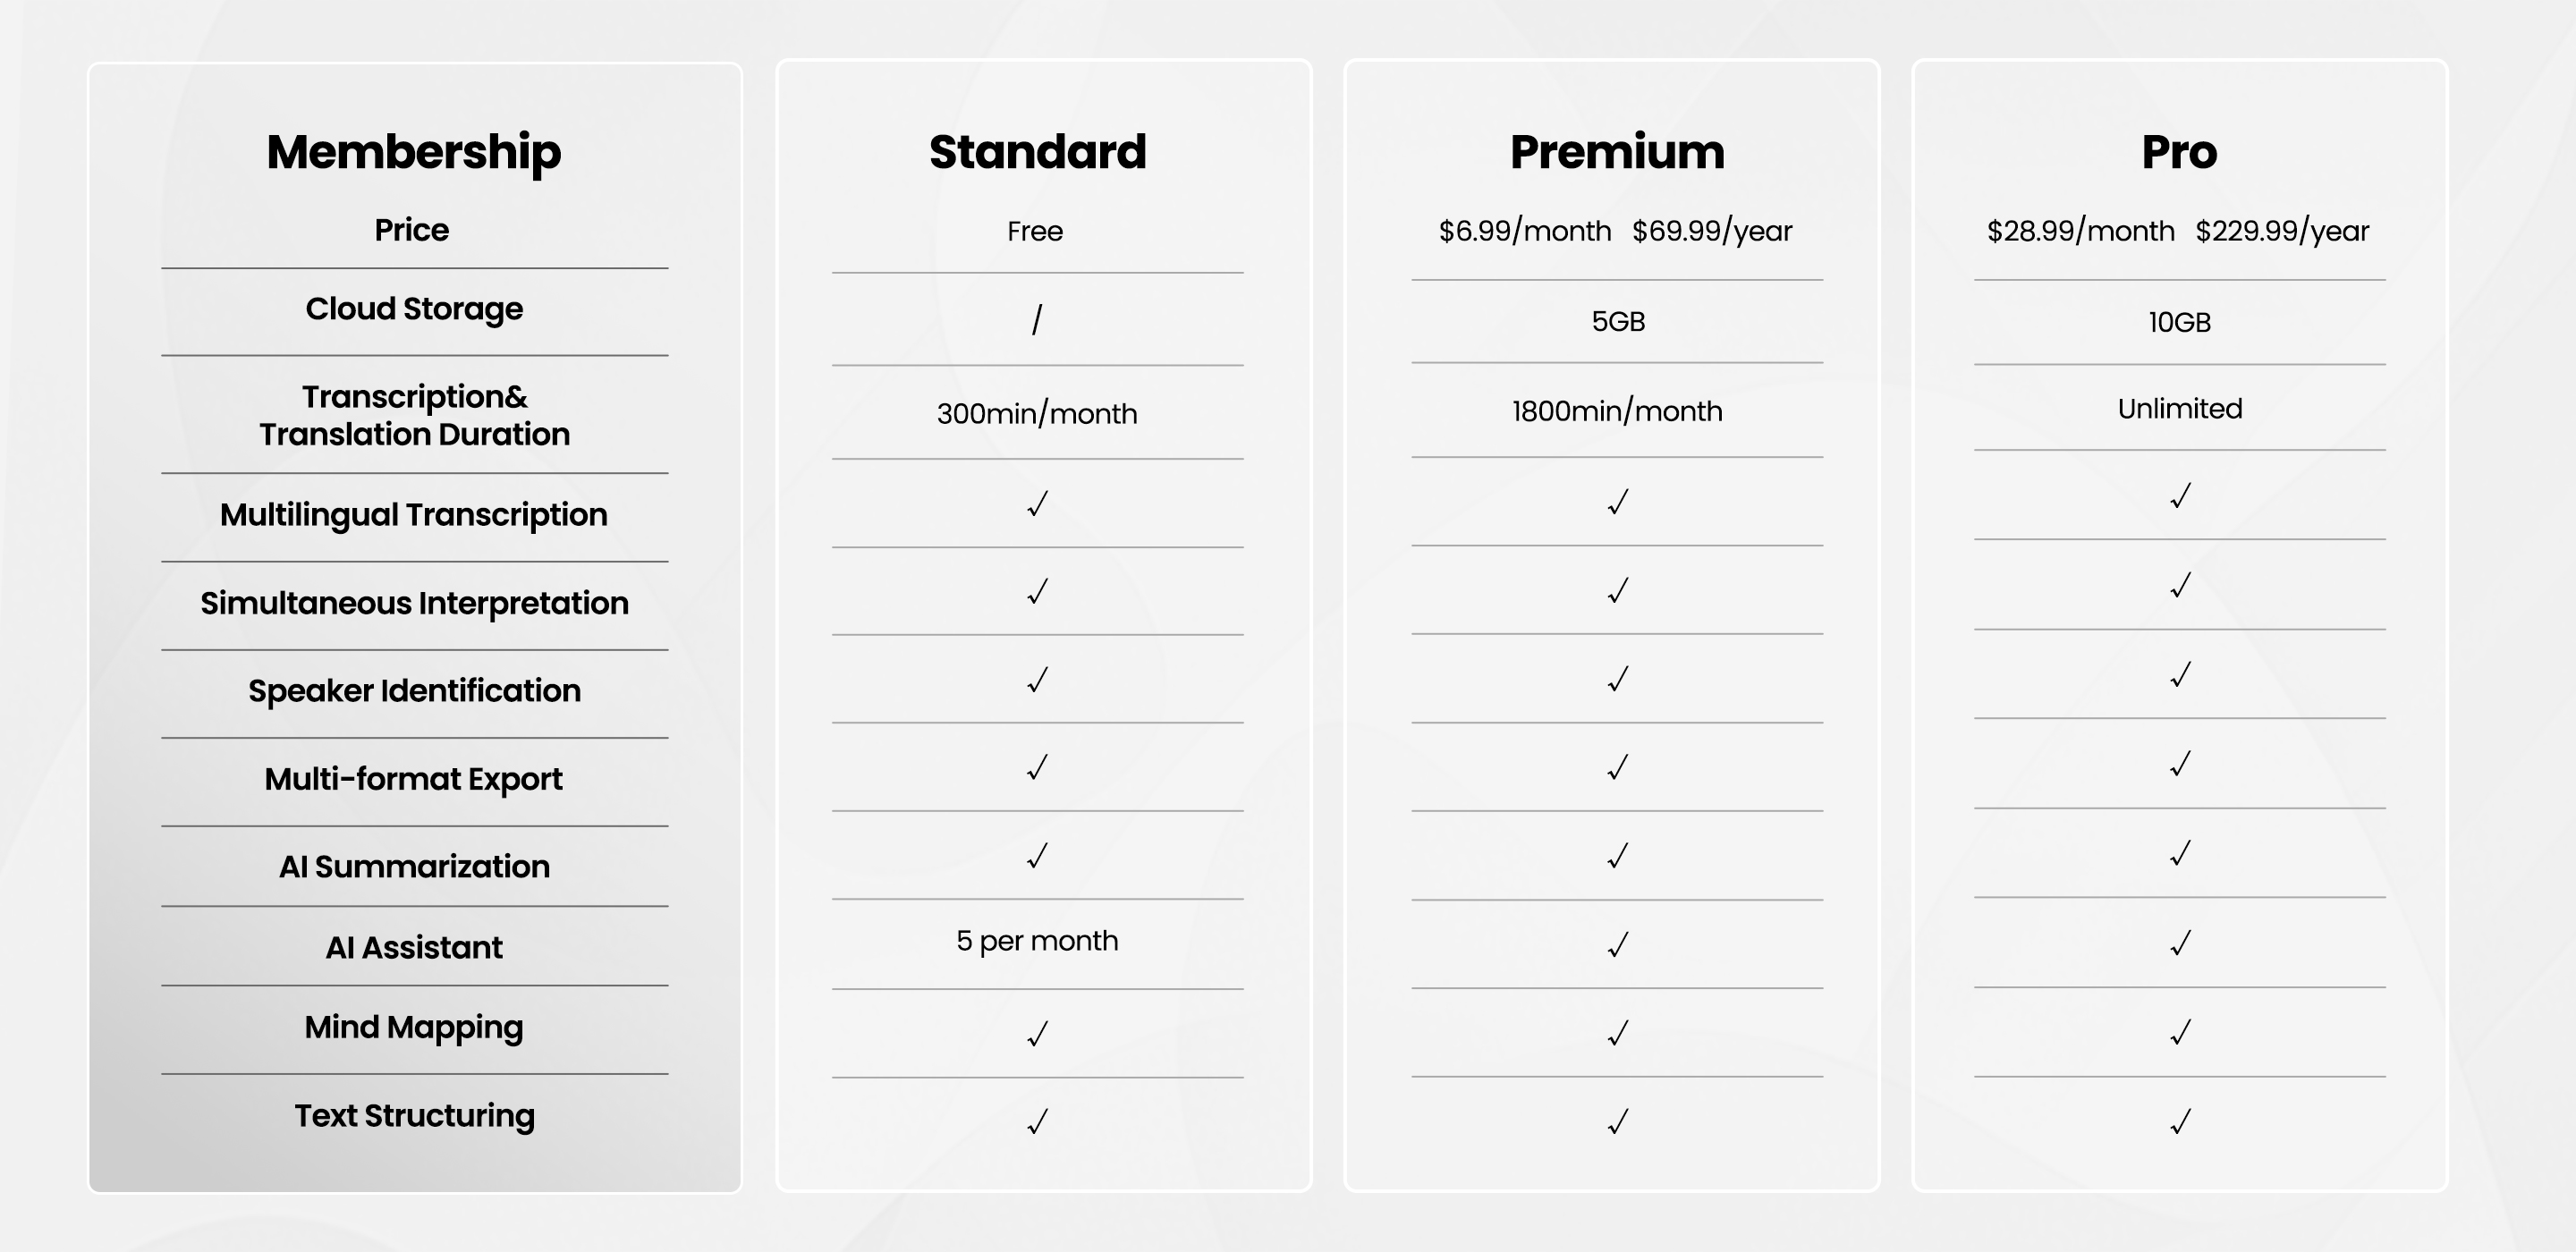Click the Premium Text Structuring checkmark
The width and height of the screenshot is (2576, 1252).
[x=1618, y=1122]
